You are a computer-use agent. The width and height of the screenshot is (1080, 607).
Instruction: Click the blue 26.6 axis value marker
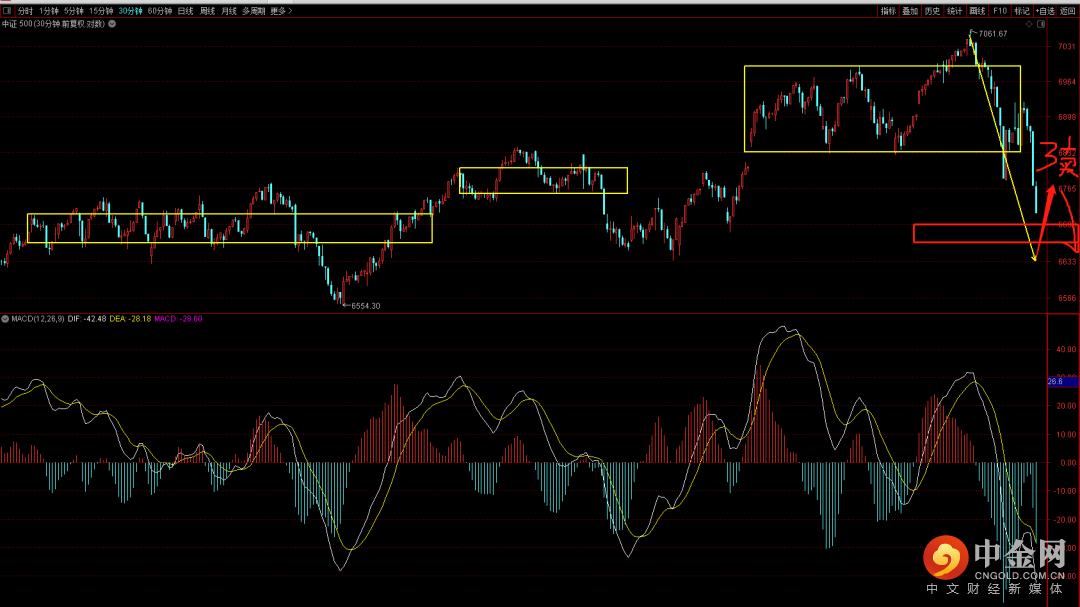point(1063,382)
